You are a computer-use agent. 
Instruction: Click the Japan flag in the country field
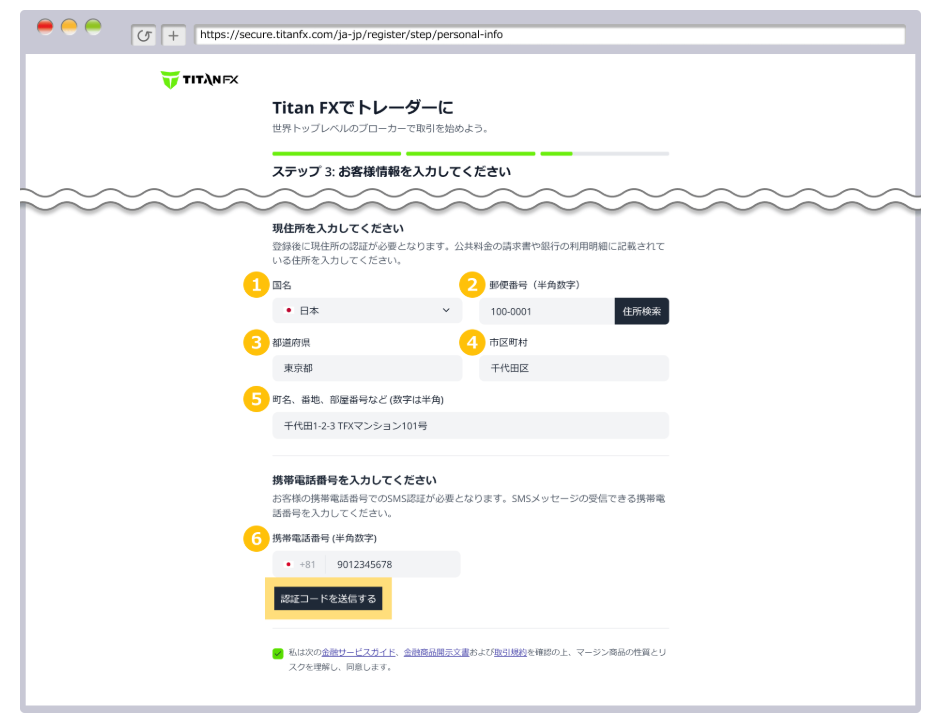tap(289, 310)
